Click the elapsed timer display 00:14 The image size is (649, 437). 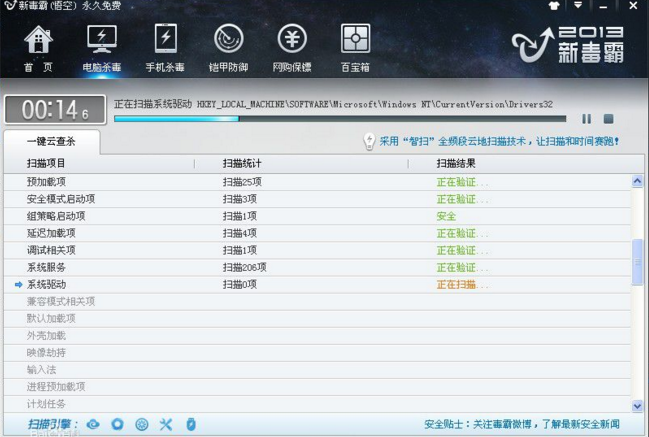click(55, 110)
